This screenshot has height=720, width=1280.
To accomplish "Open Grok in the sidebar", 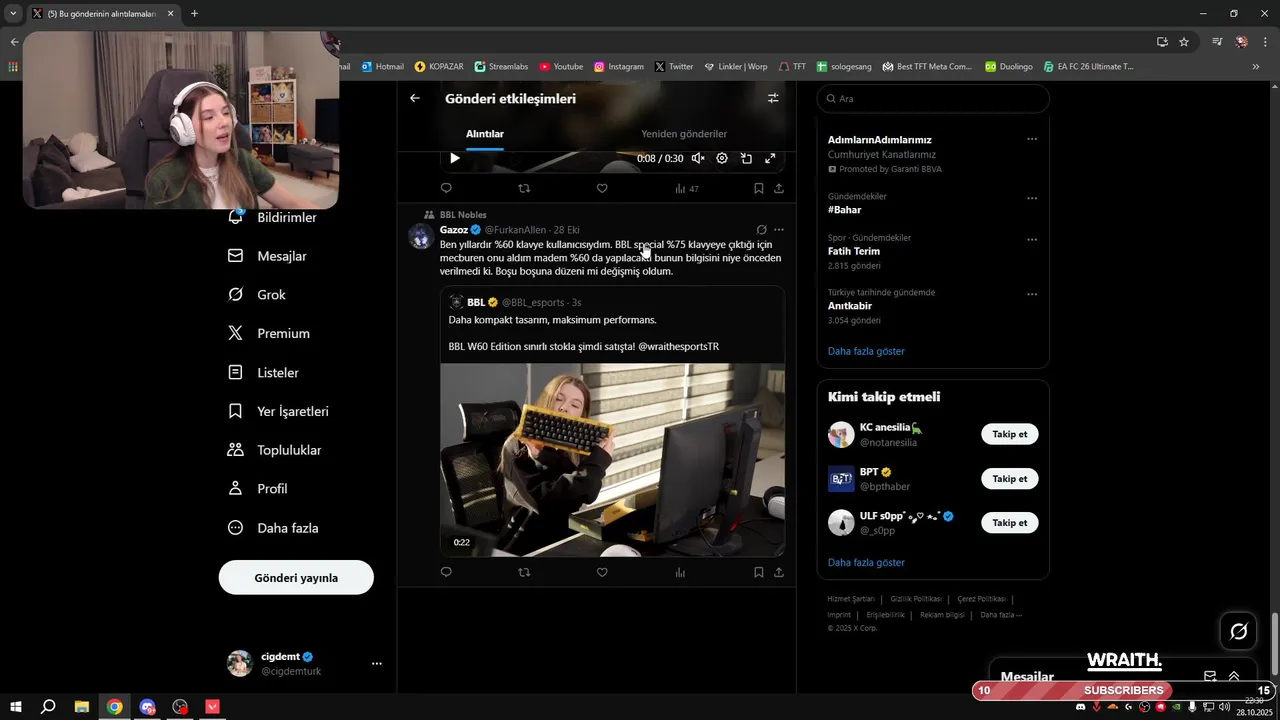I will tap(257, 295).
